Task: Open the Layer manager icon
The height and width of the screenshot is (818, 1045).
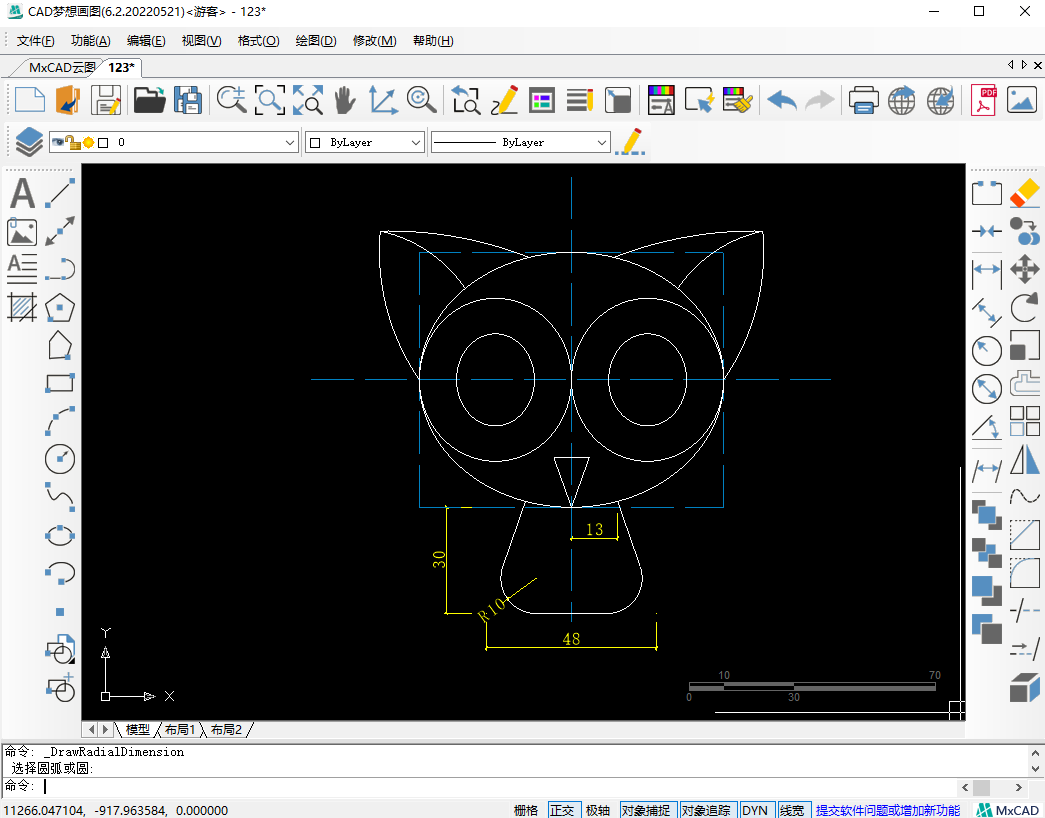Action: (x=29, y=142)
